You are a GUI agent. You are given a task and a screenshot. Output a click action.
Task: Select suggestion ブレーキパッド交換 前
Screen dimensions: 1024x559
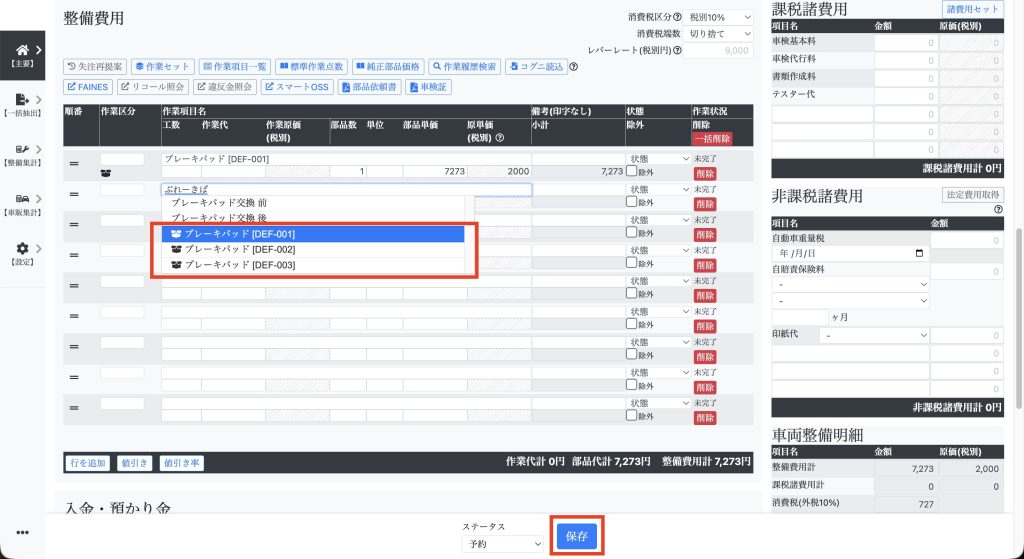(x=313, y=203)
